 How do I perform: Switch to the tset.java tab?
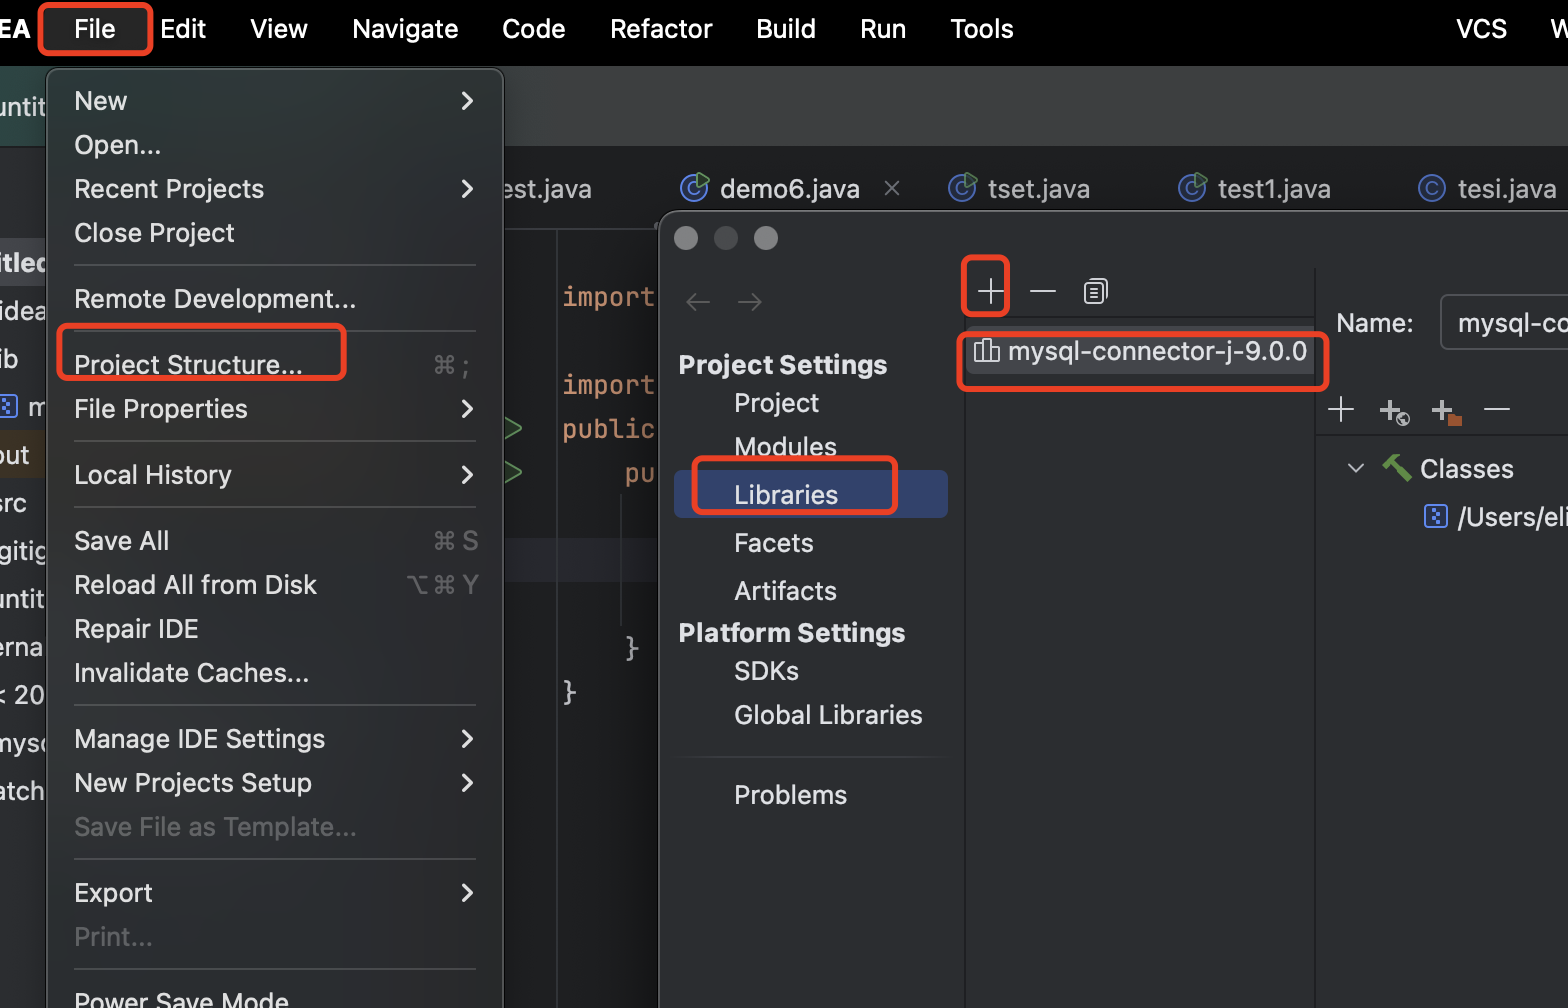click(1037, 189)
